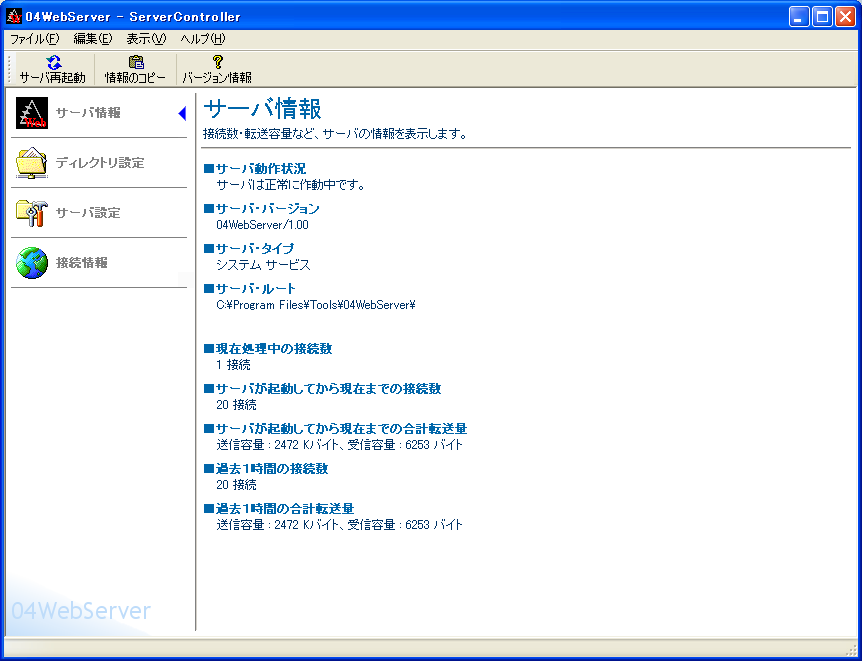Click the サーバ・タイプ heading

(x=249, y=249)
